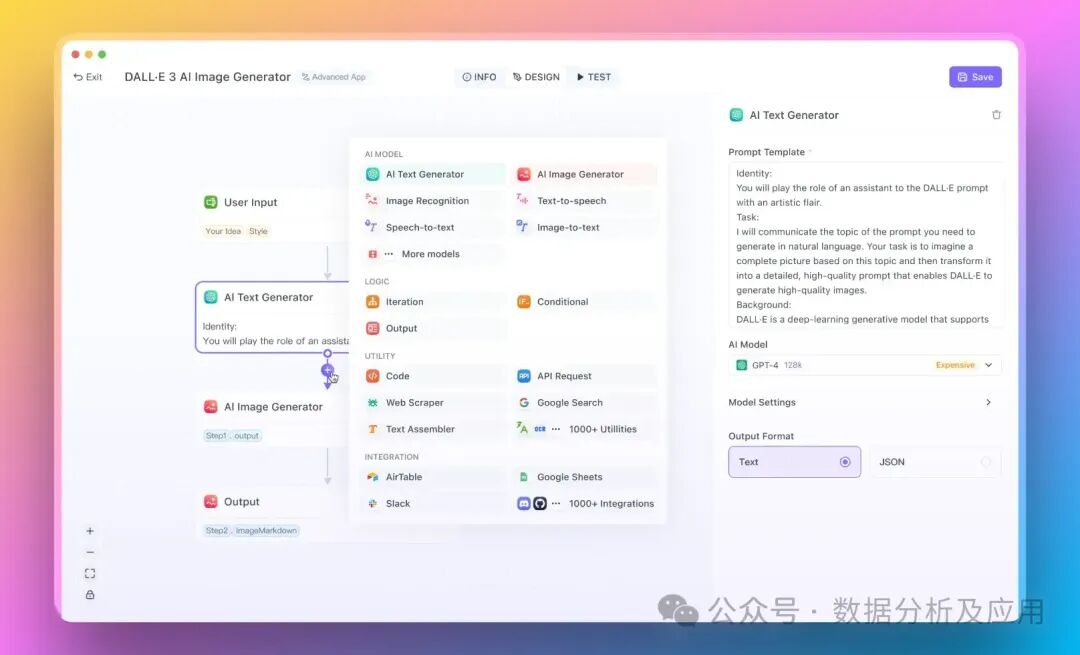Click the translate icon in utilities row
Image resolution: width=1080 pixels, height=655 pixels.
[x=522, y=428]
